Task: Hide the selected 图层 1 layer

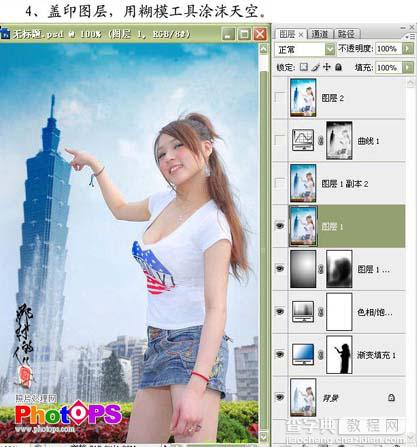Action: click(279, 226)
